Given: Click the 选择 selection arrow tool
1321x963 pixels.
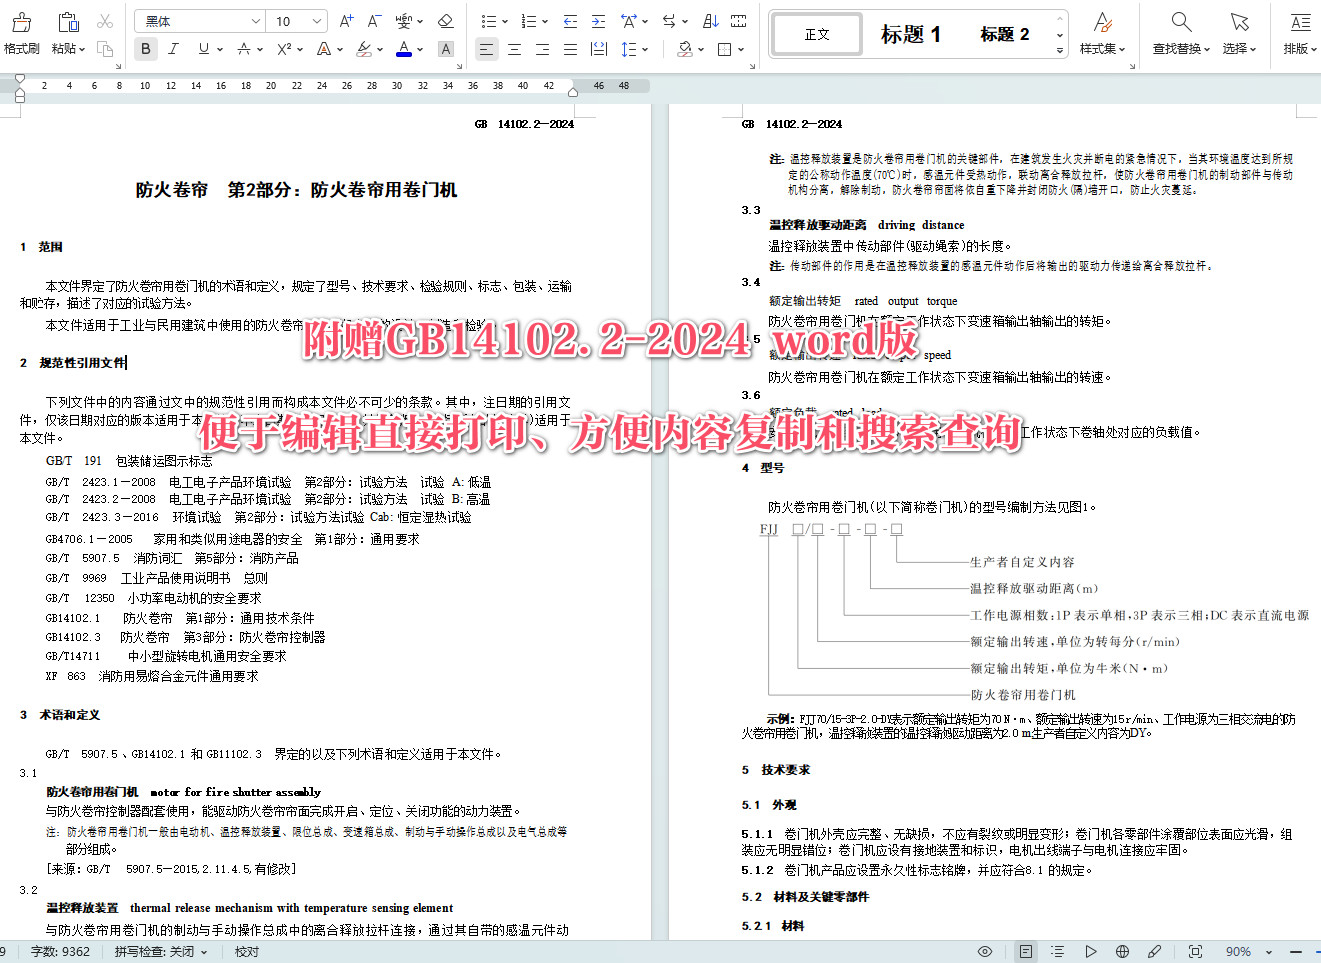Looking at the screenshot, I should pos(1239,30).
